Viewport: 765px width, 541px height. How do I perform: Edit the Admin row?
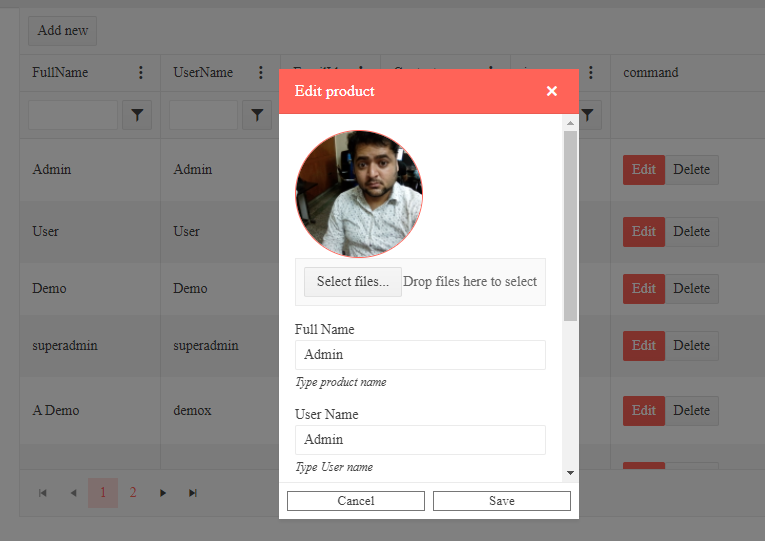[644, 170]
